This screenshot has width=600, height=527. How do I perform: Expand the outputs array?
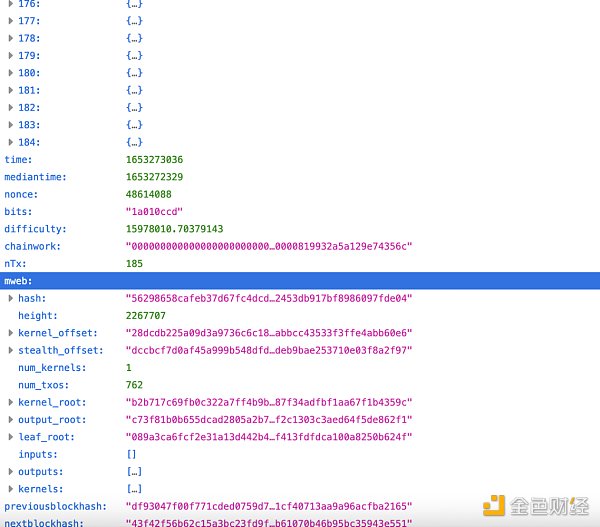pyautogui.click(x=11, y=471)
